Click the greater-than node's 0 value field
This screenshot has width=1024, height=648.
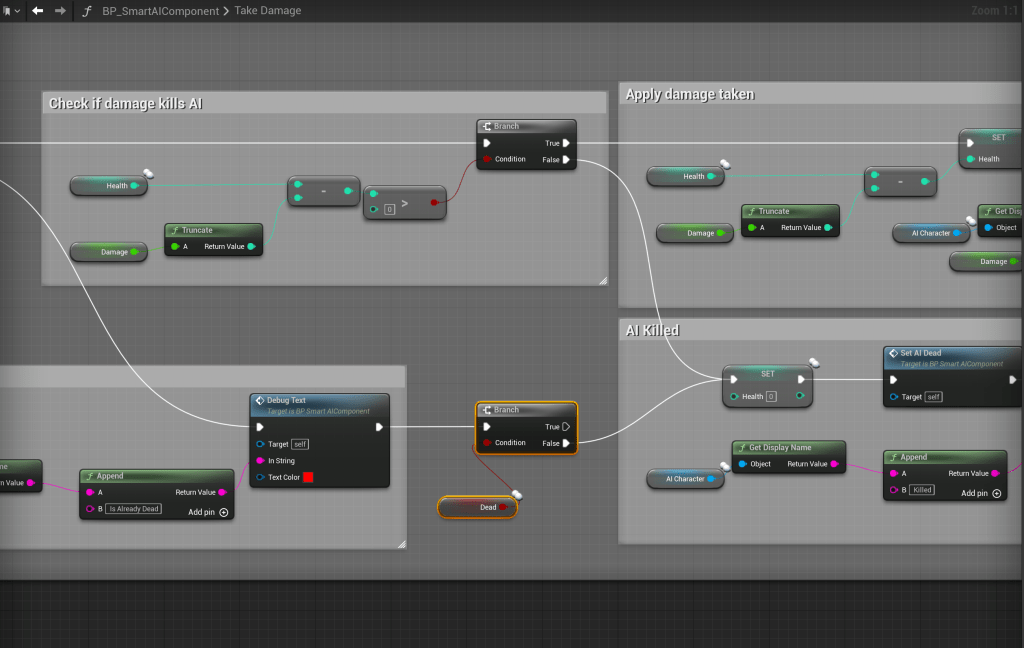tap(389, 210)
